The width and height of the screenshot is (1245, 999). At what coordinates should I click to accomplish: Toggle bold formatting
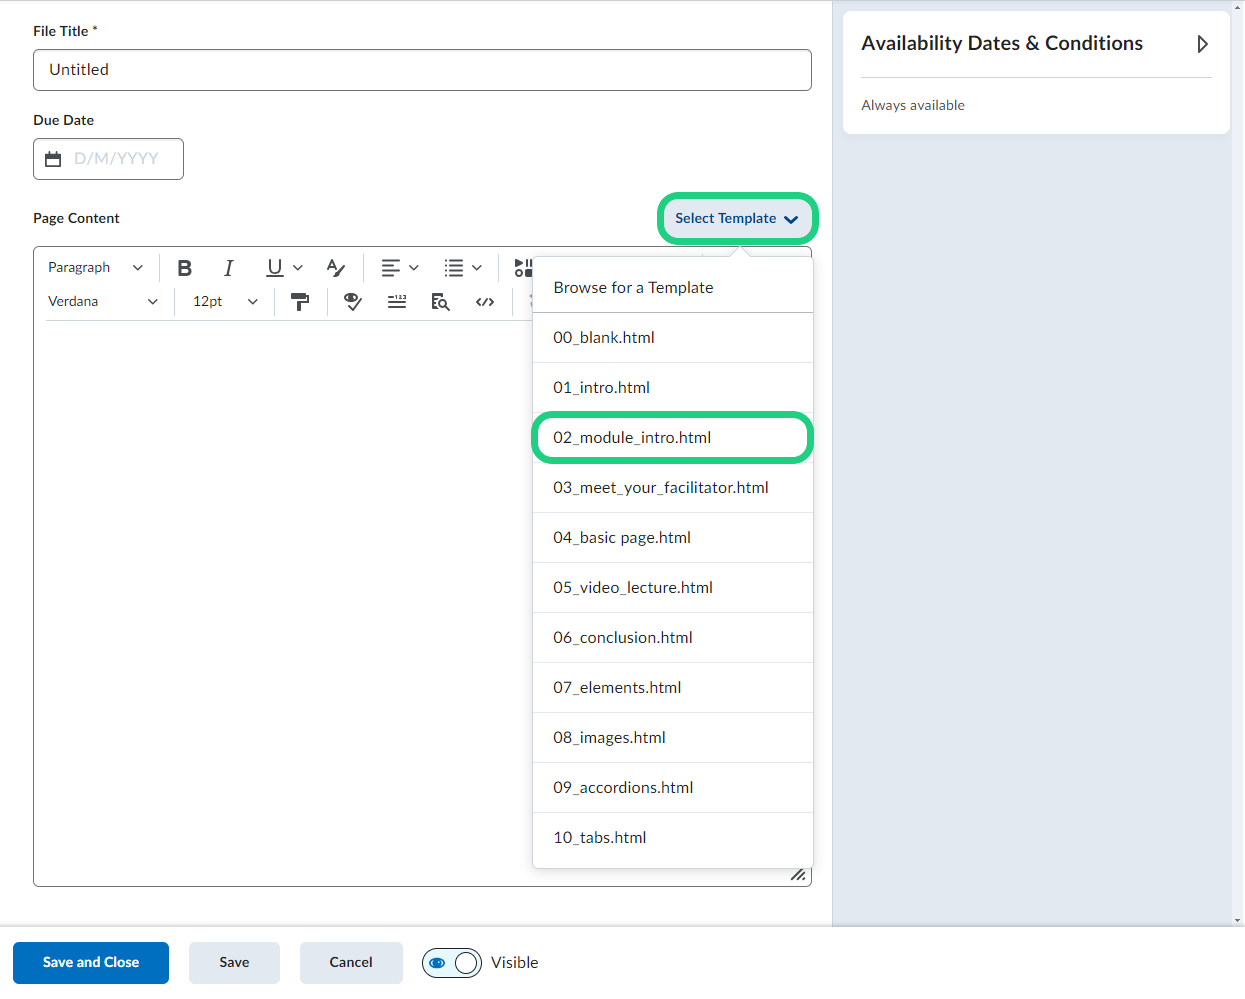coord(185,268)
